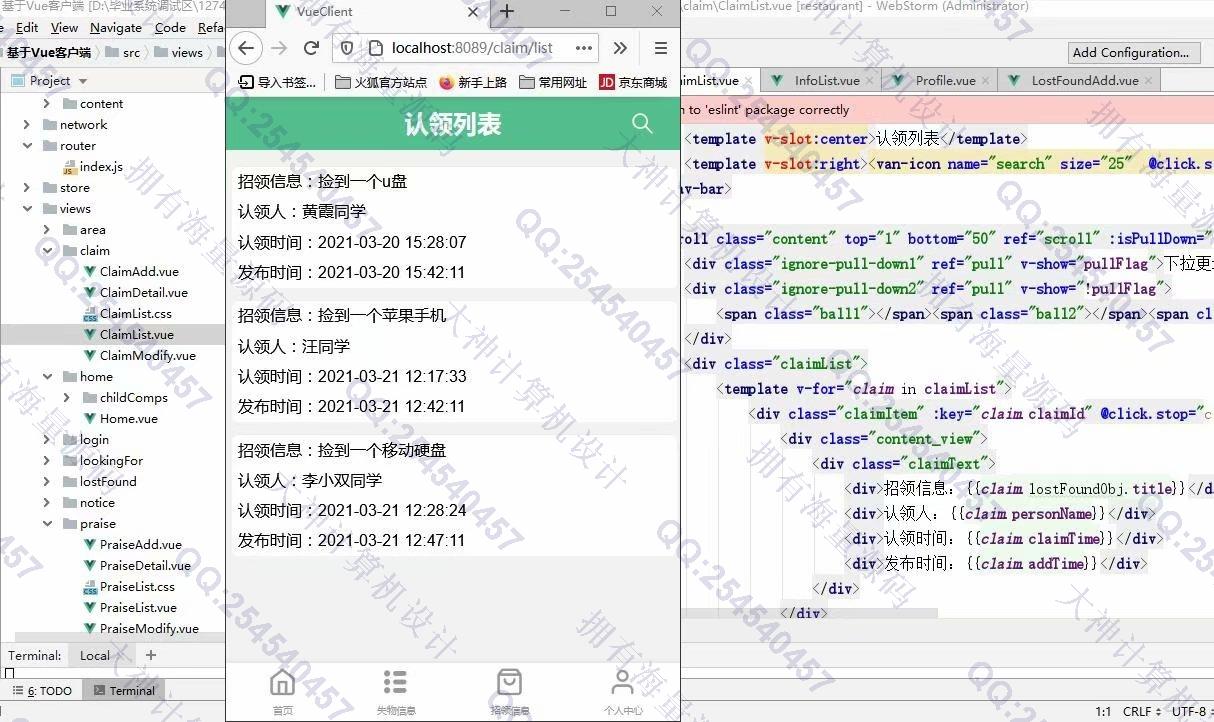Click the Firefox forward arrow
The image size is (1214, 722).
tap(279, 48)
